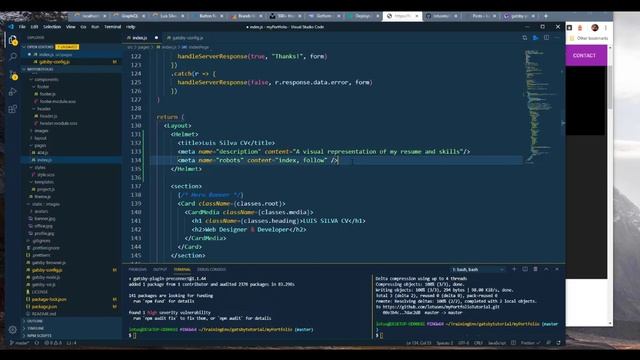This screenshot has height=360, width=640.
Task: Click the Prettier status bar item
Action: (530, 343)
